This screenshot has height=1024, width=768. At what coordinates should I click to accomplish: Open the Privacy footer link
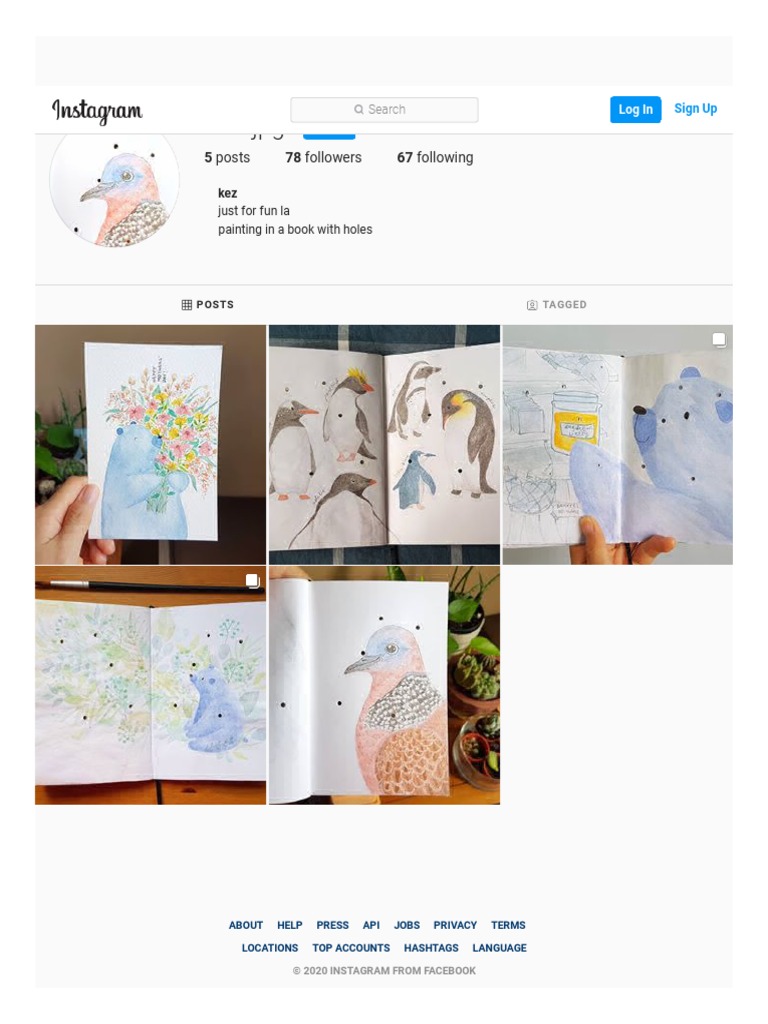click(x=455, y=925)
